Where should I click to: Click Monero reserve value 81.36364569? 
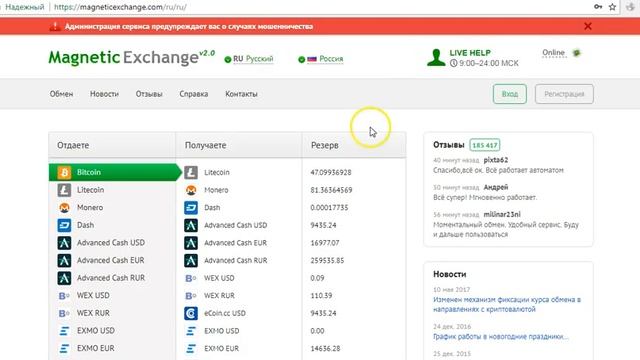click(x=331, y=190)
